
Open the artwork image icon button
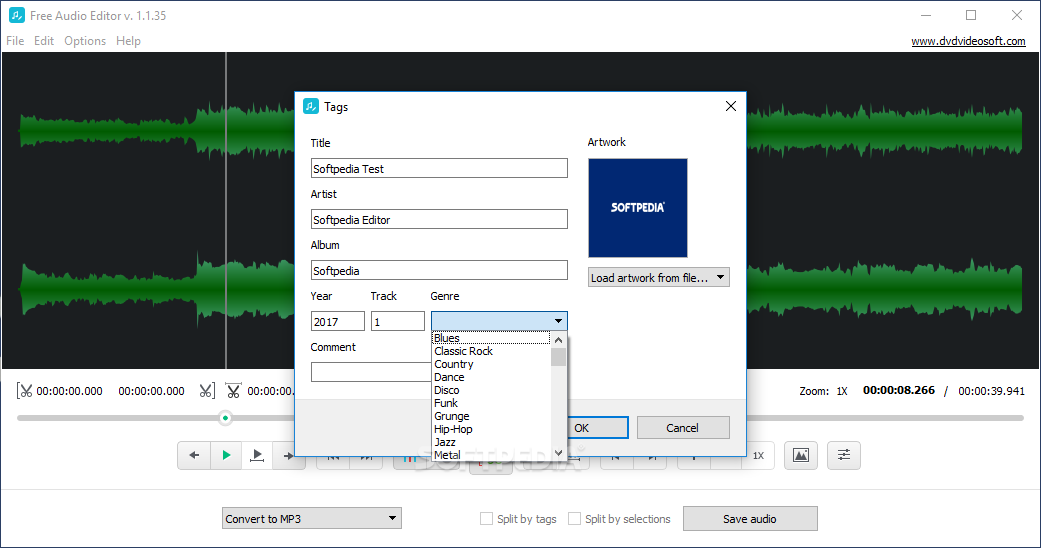801,455
